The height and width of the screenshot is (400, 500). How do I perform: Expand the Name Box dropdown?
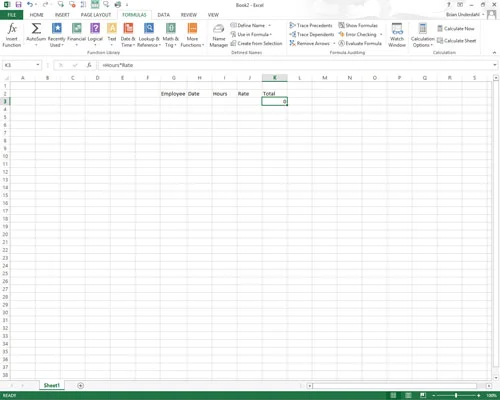point(38,65)
